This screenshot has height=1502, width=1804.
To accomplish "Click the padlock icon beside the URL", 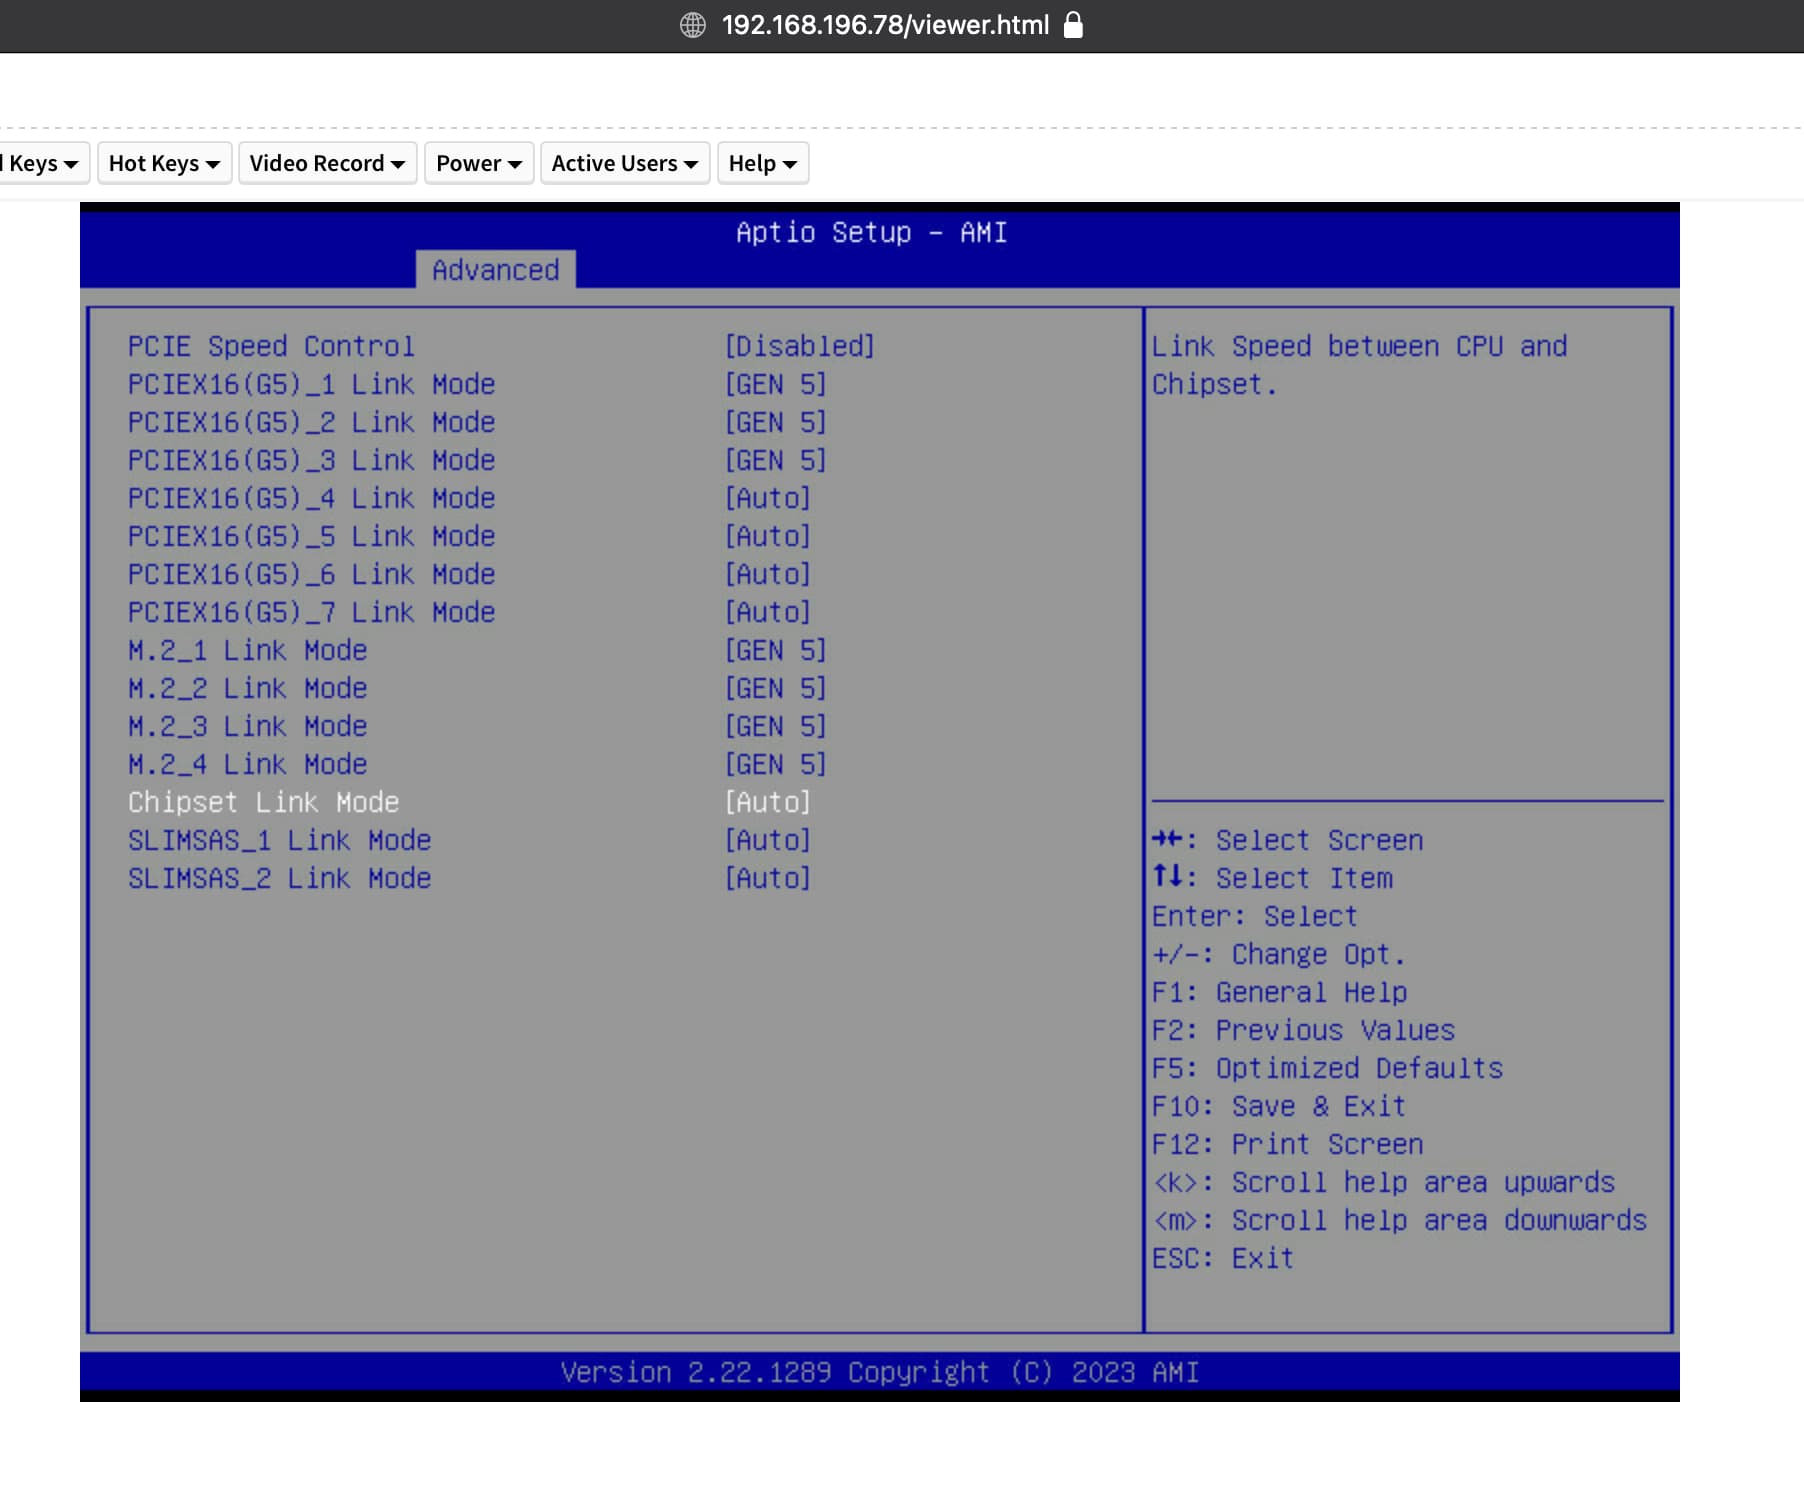I will [1073, 25].
